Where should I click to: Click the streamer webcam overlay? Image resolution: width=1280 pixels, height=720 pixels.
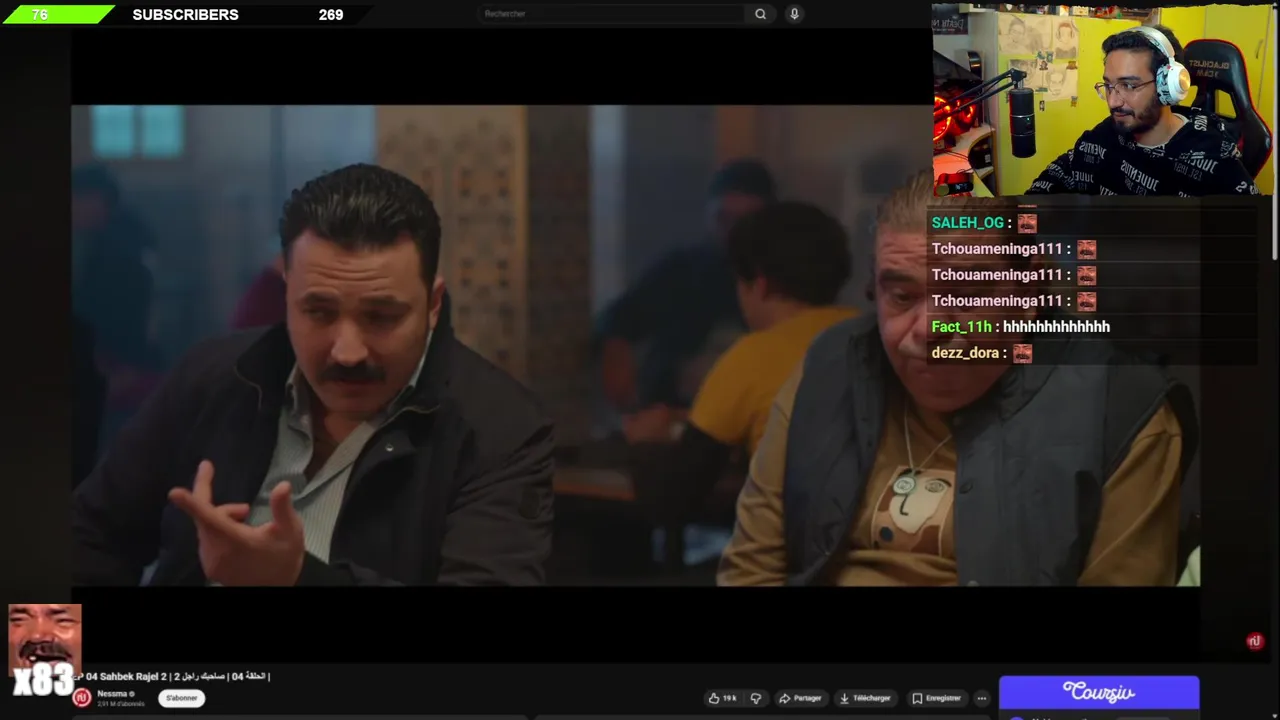[x=1103, y=100]
